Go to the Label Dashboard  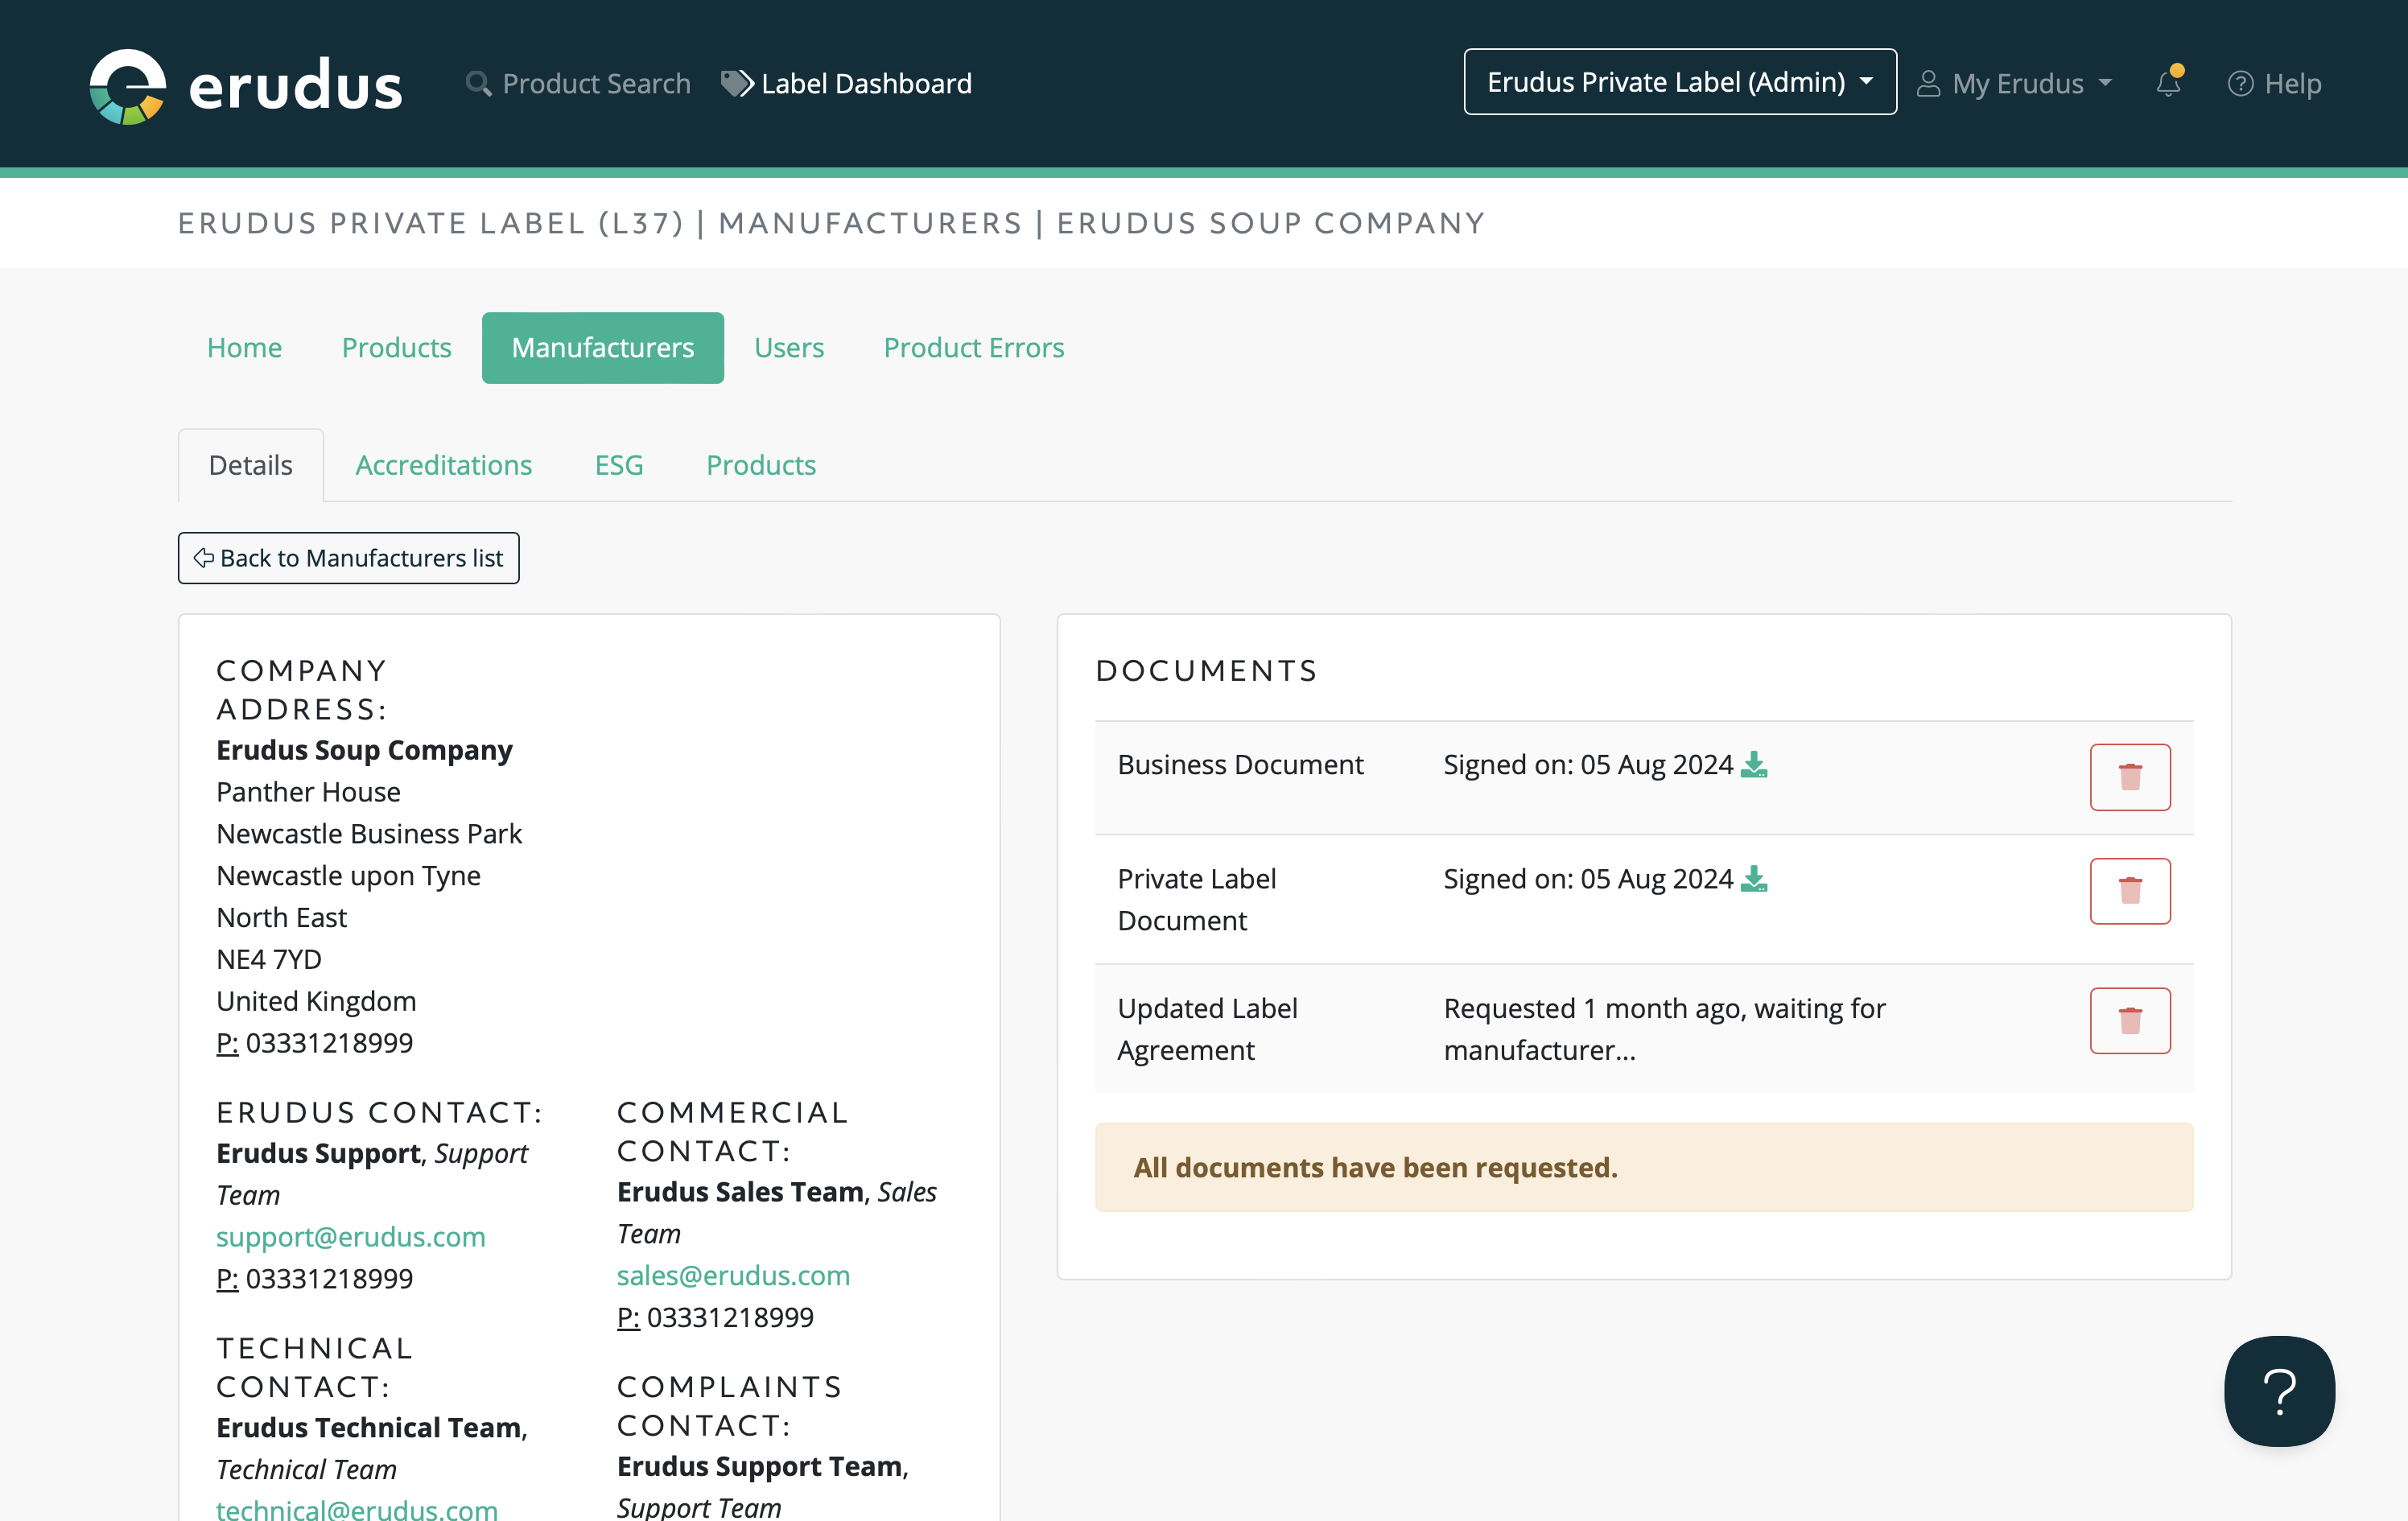coord(846,83)
